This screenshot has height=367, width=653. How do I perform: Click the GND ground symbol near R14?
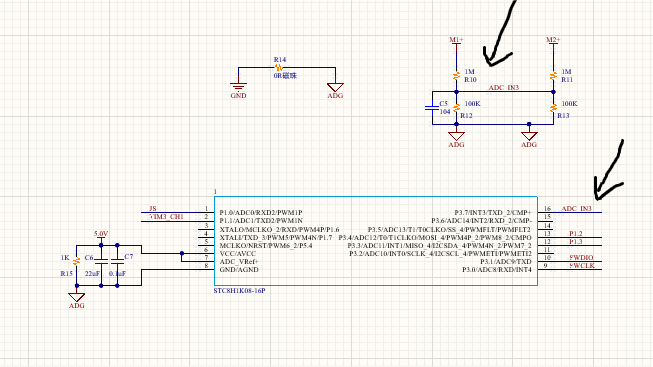(x=238, y=87)
